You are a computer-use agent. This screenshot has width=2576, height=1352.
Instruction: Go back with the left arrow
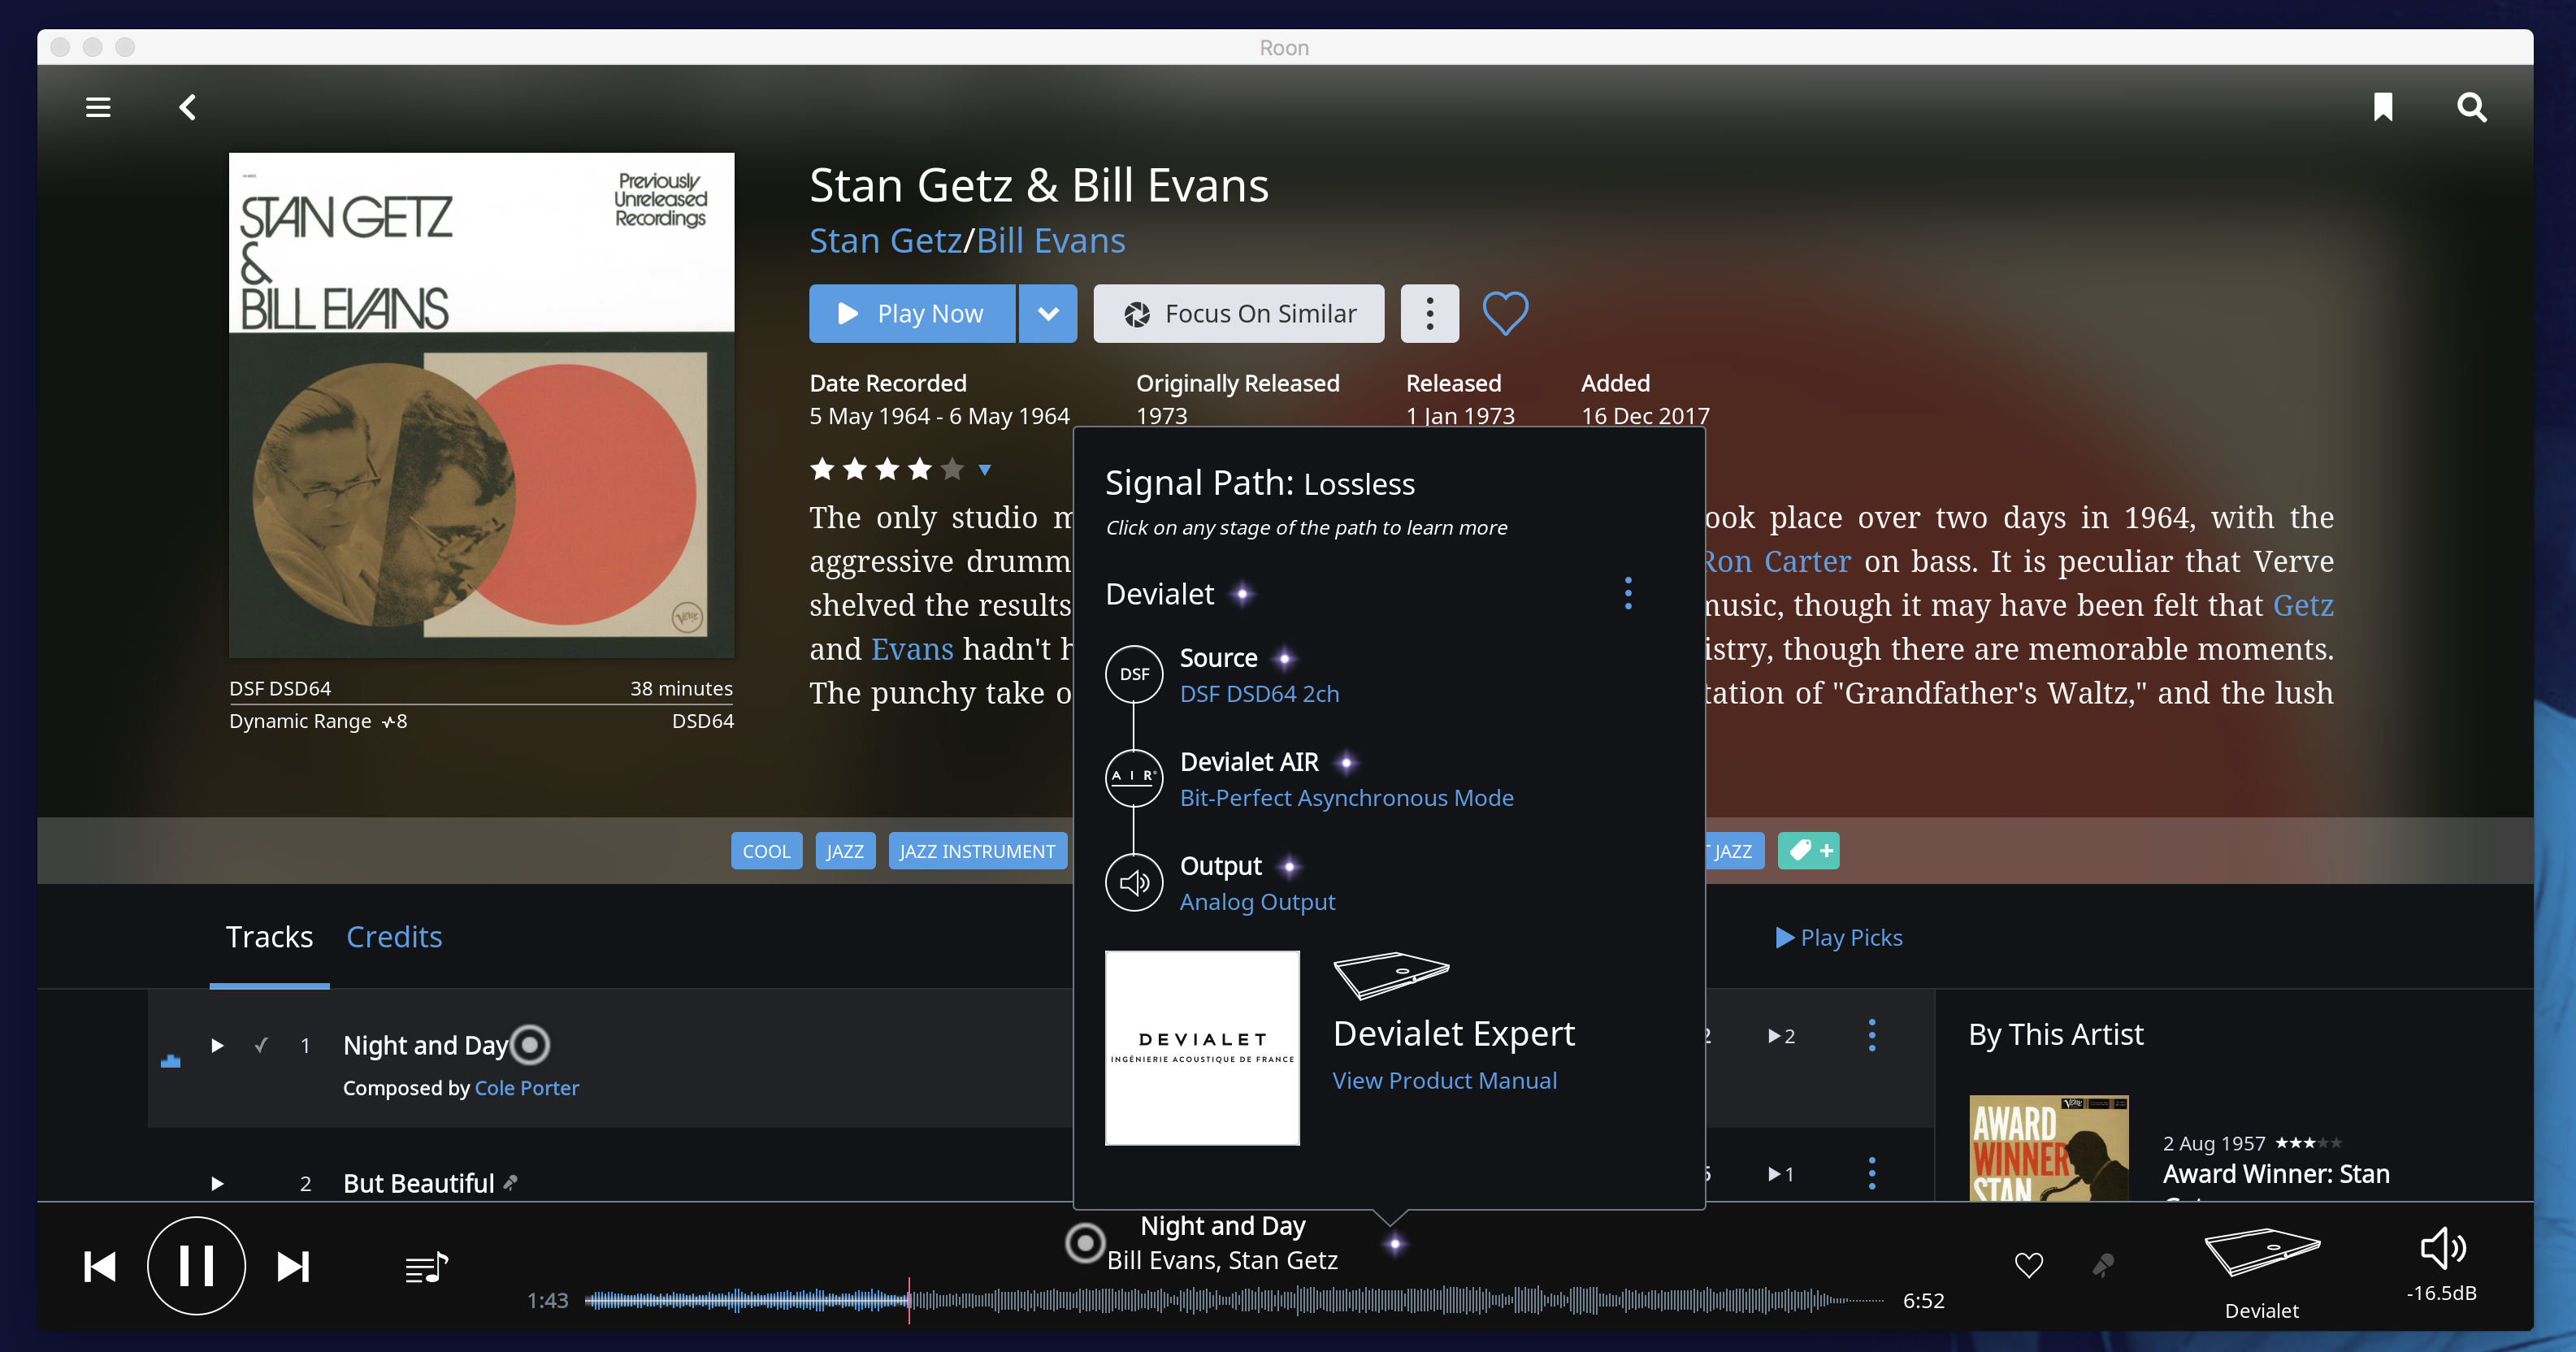[x=187, y=107]
